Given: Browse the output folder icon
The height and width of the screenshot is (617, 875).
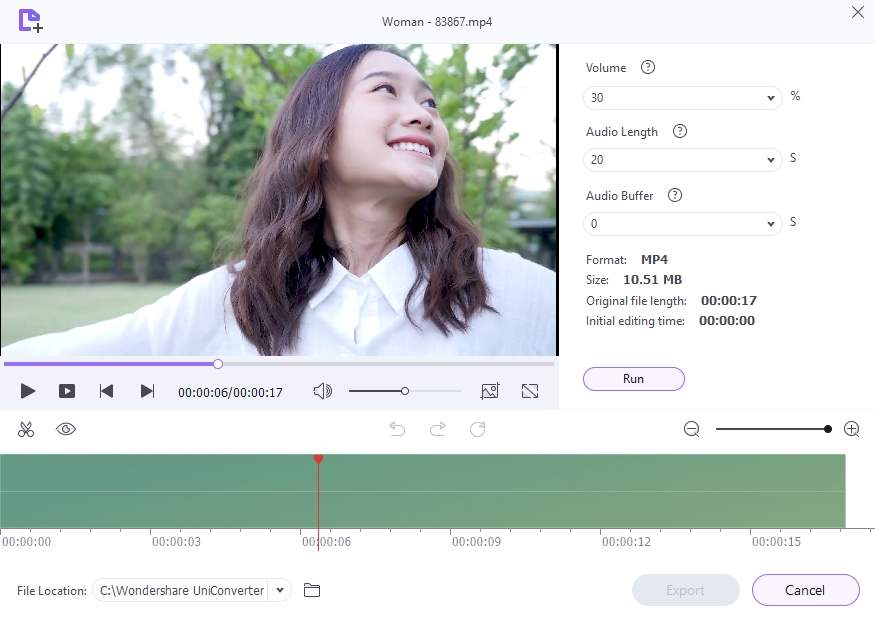Looking at the screenshot, I should tap(312, 590).
